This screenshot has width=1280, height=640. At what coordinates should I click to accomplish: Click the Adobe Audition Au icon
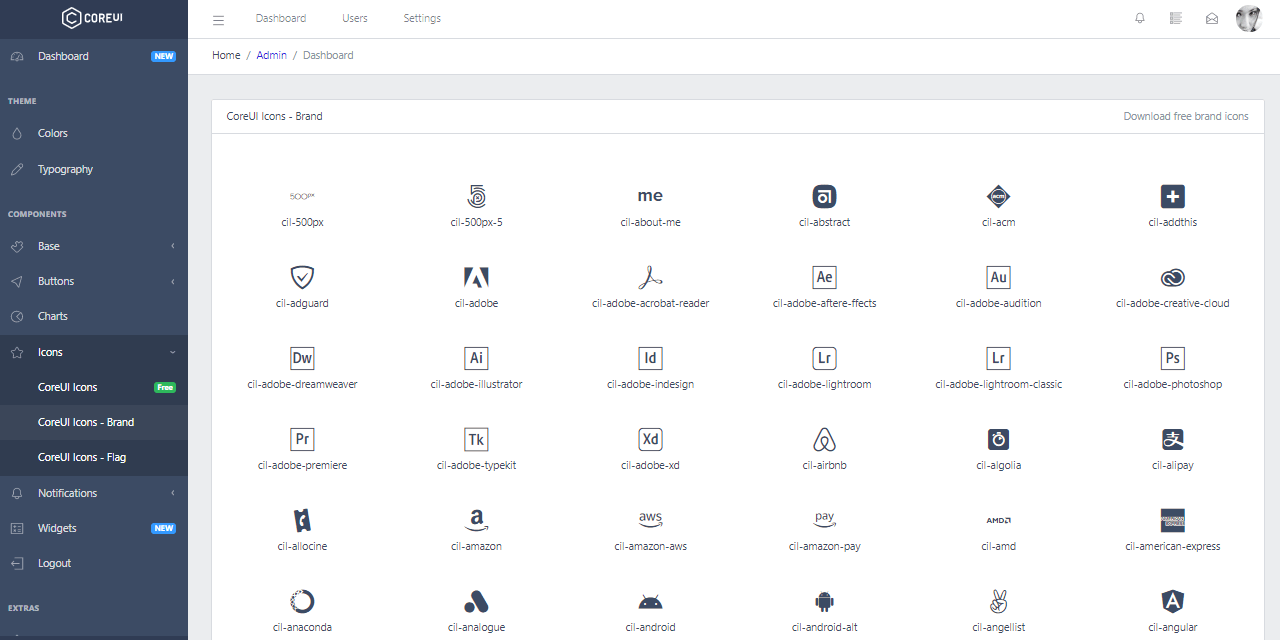(998, 277)
